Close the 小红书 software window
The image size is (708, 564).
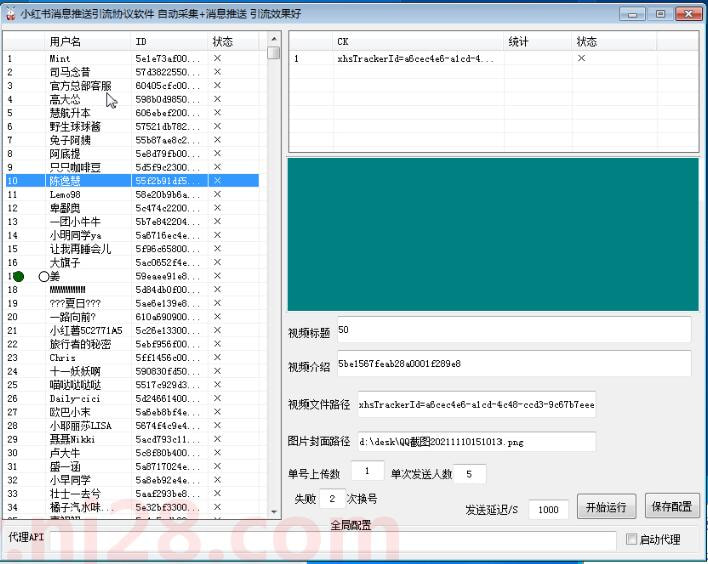click(x=688, y=14)
